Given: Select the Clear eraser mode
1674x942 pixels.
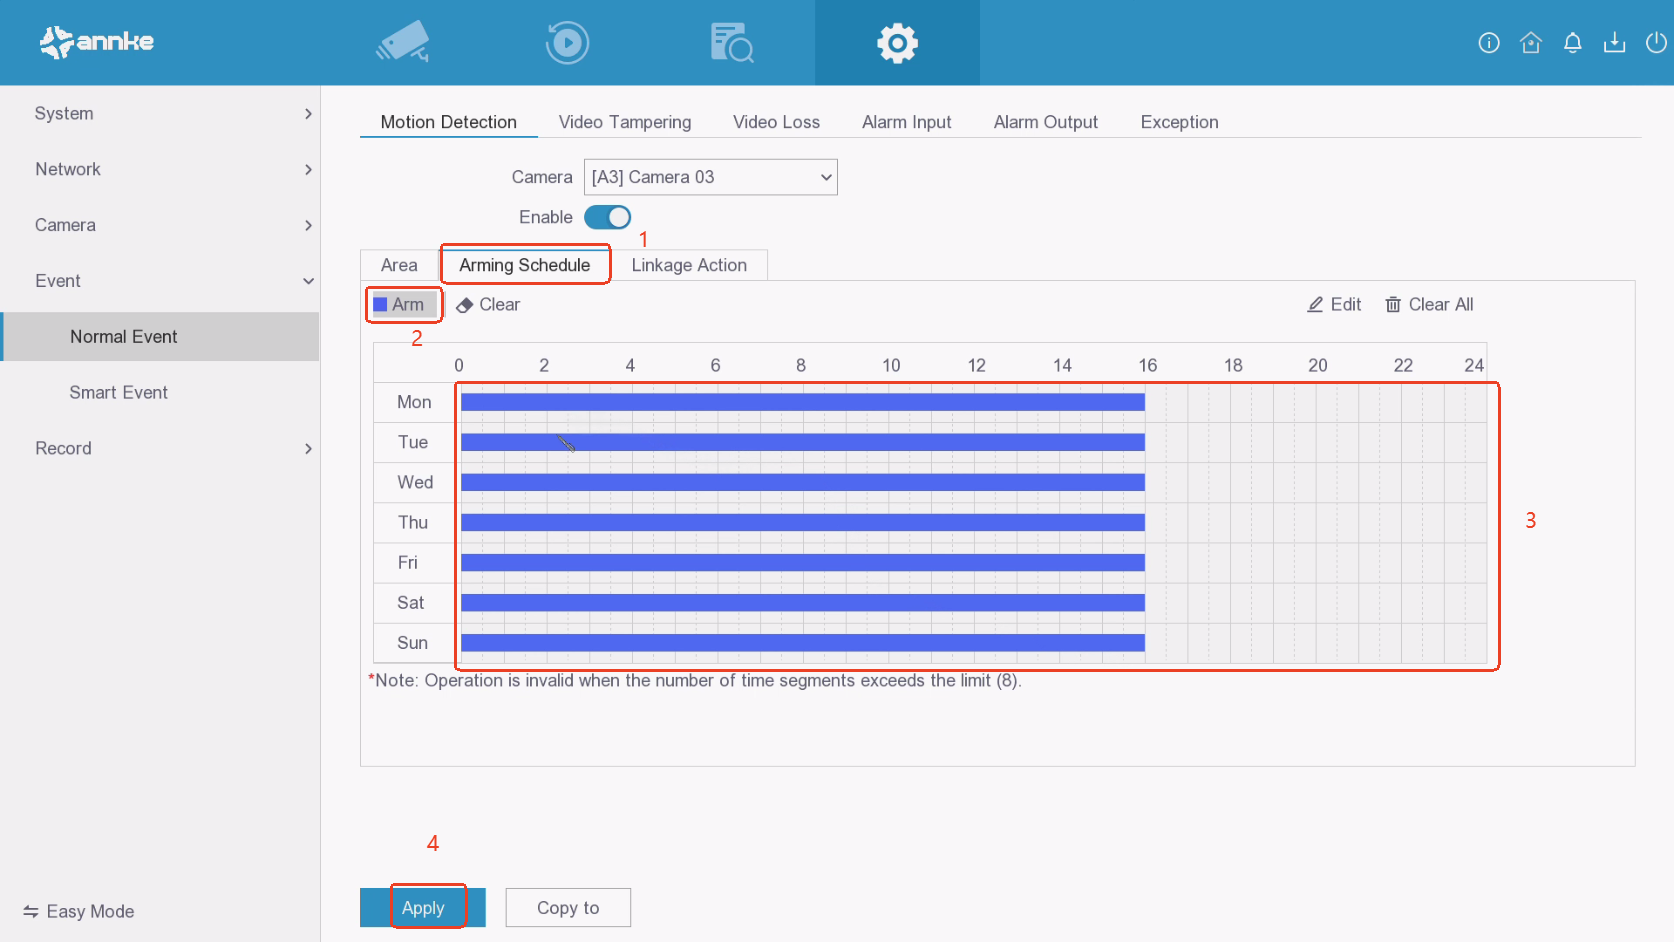Looking at the screenshot, I should [x=488, y=305].
